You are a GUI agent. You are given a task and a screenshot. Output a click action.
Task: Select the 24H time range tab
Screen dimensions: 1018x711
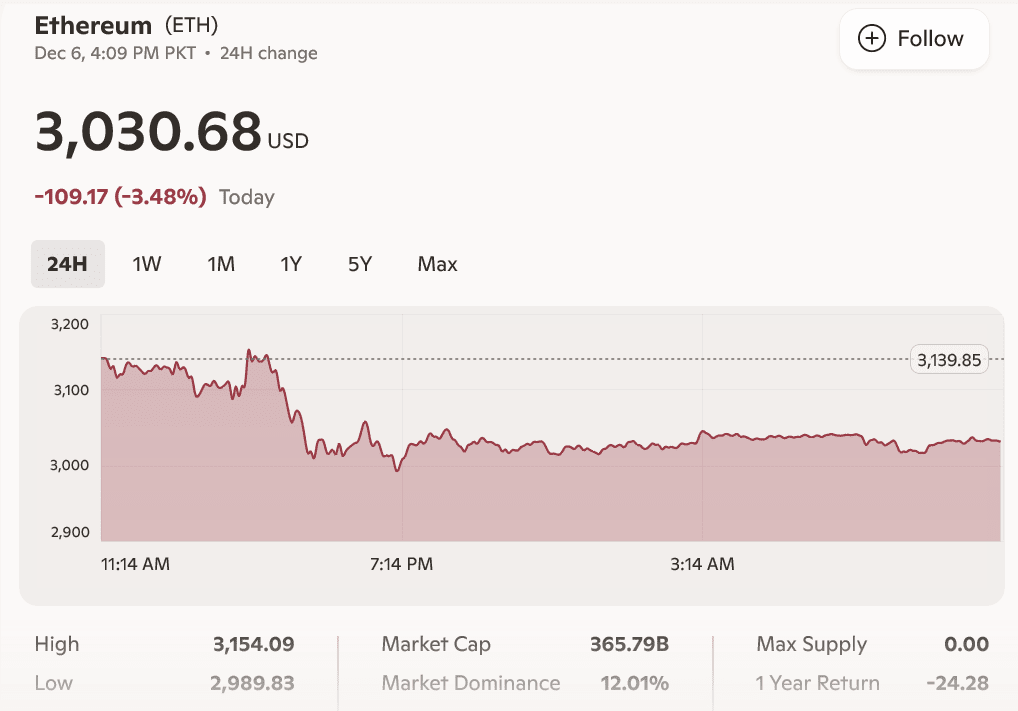67,264
